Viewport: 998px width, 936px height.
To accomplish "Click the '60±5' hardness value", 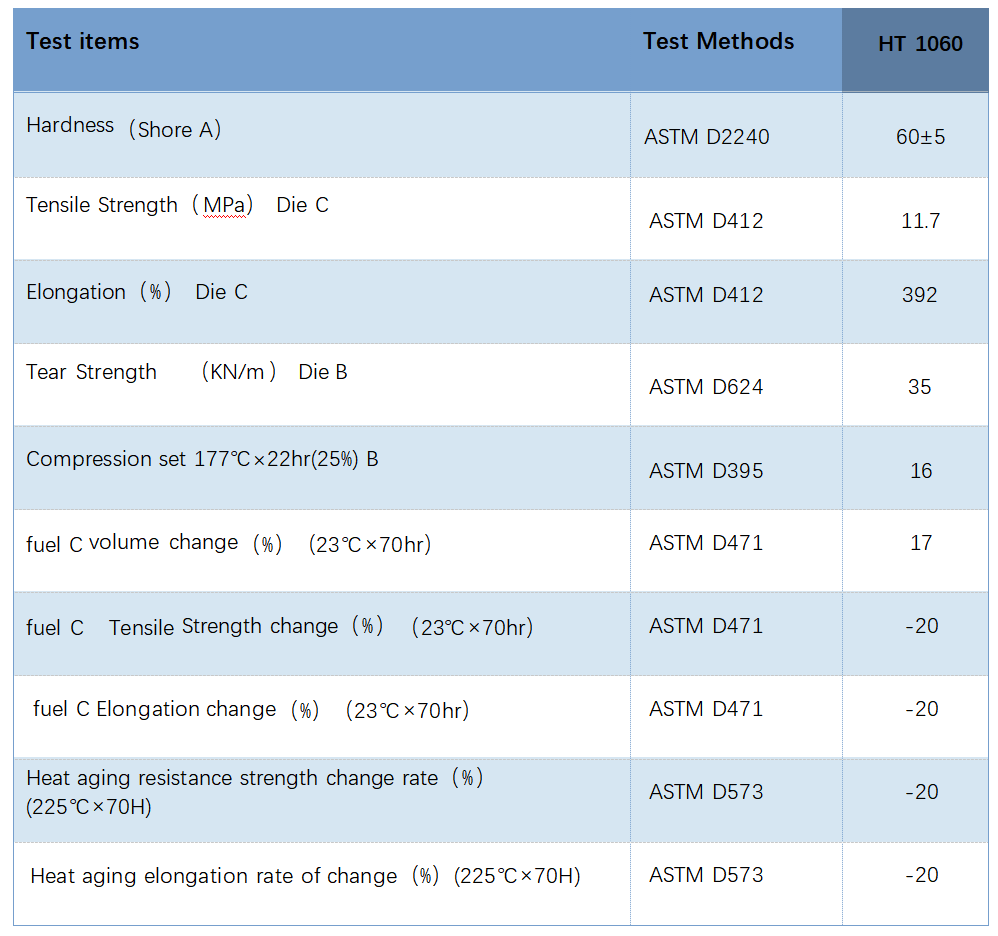I will click(x=920, y=137).
